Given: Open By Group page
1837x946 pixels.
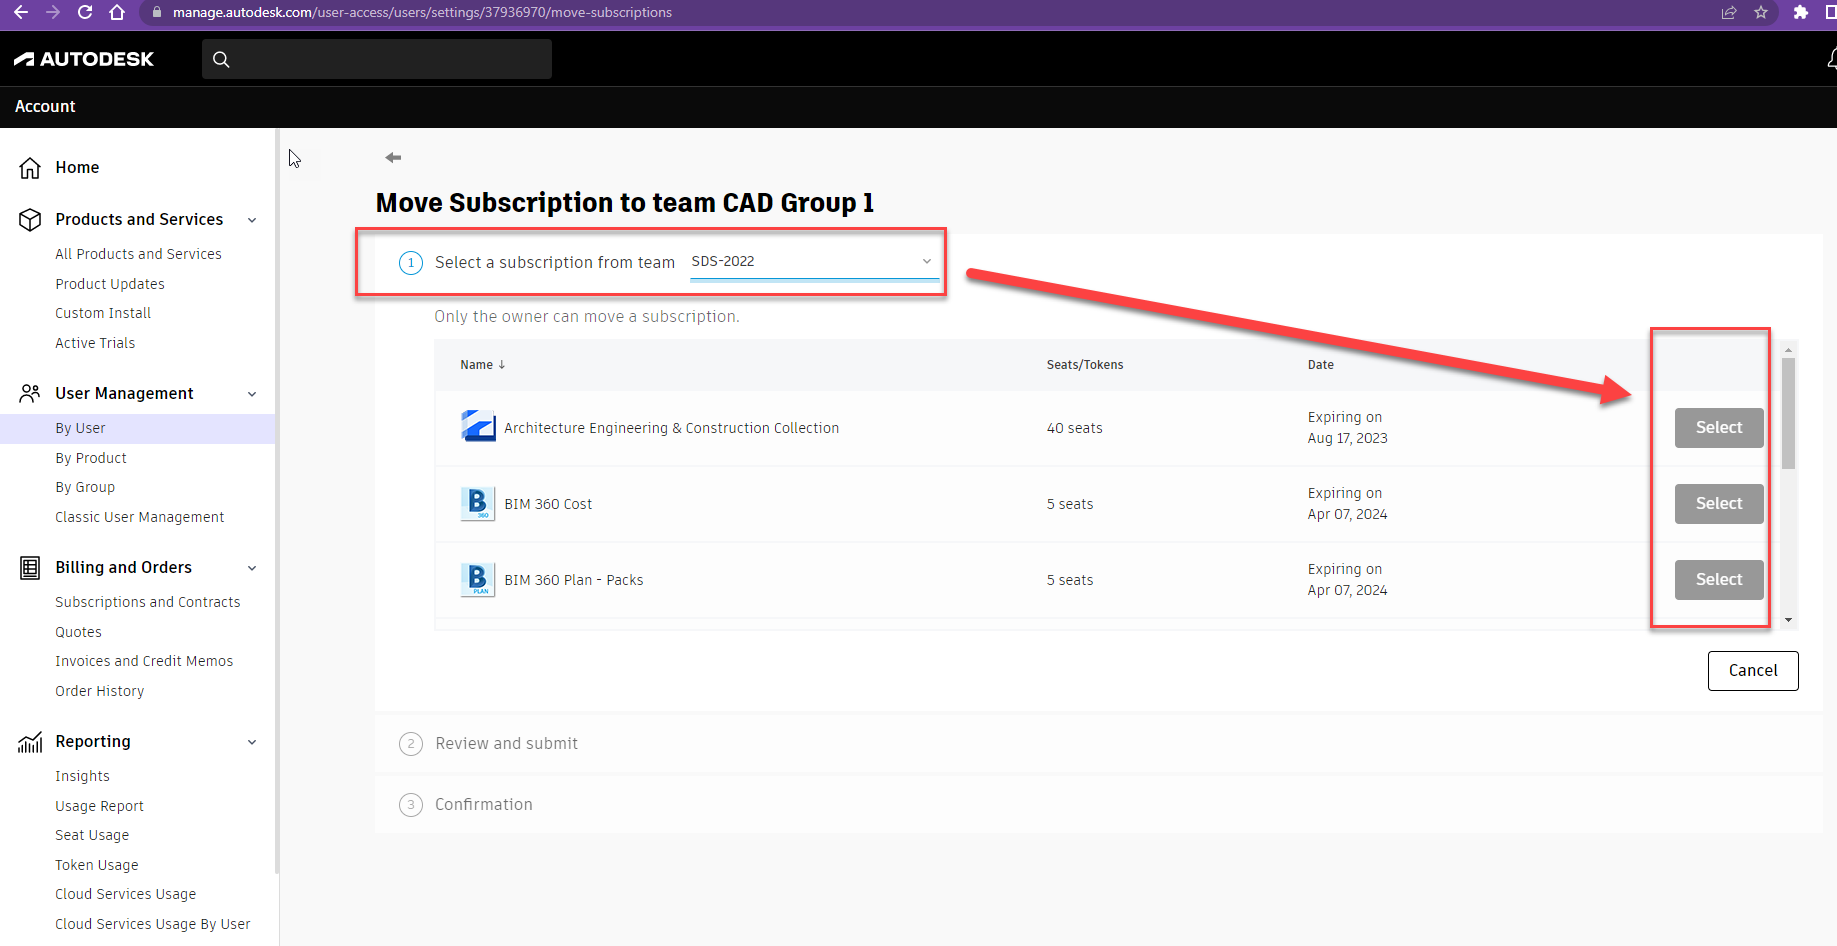Looking at the screenshot, I should pos(85,487).
